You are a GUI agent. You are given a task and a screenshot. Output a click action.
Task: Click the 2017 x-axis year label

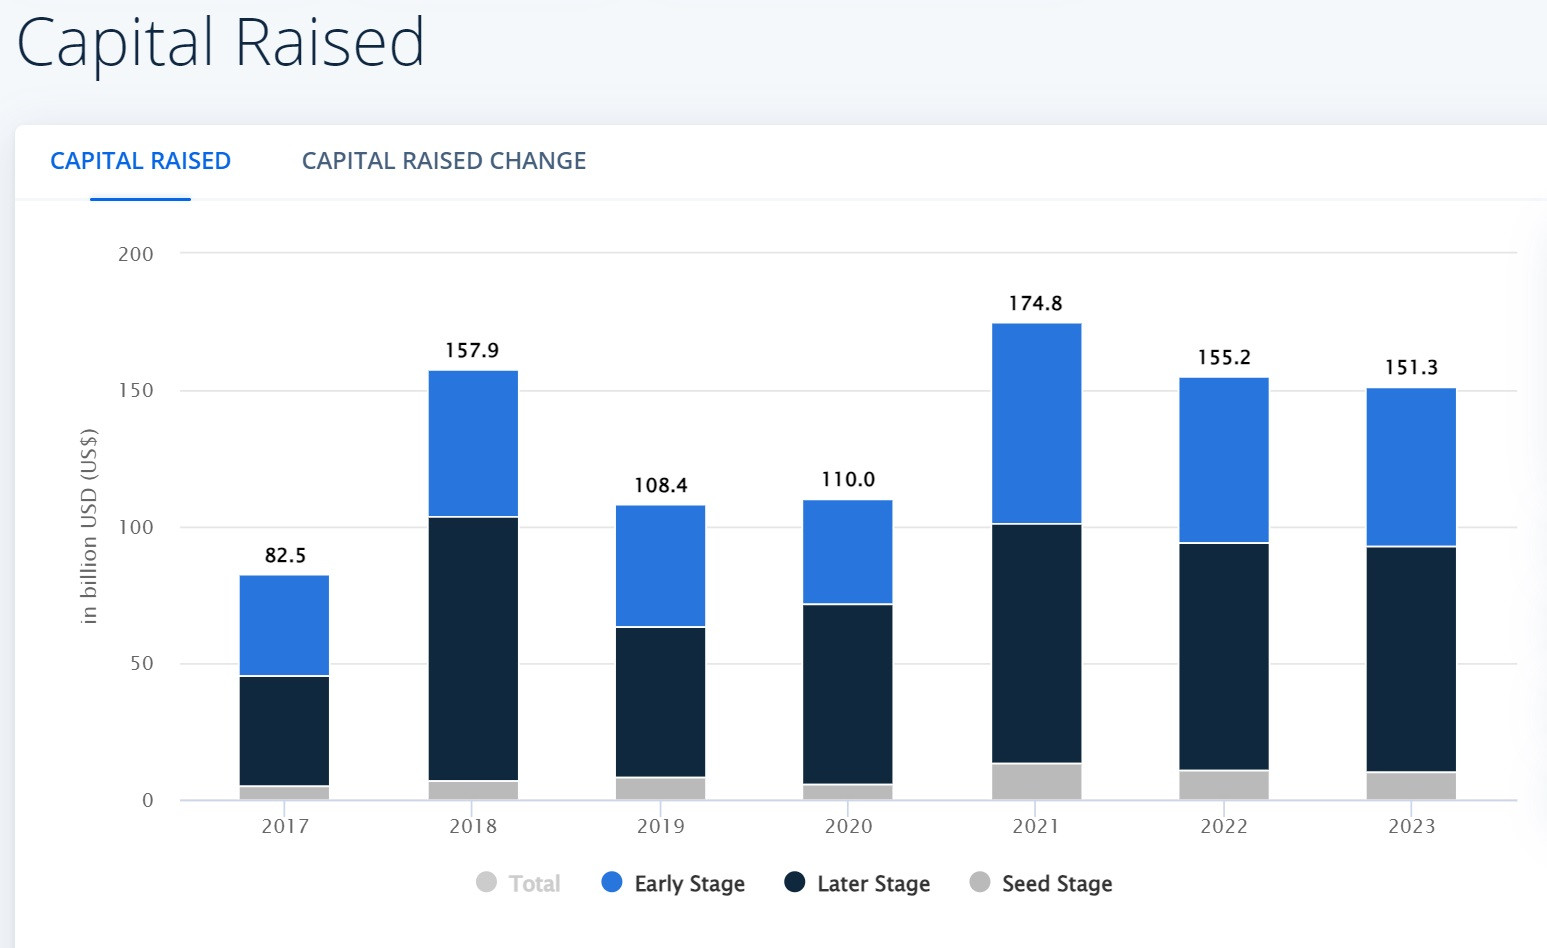pyautogui.click(x=285, y=826)
